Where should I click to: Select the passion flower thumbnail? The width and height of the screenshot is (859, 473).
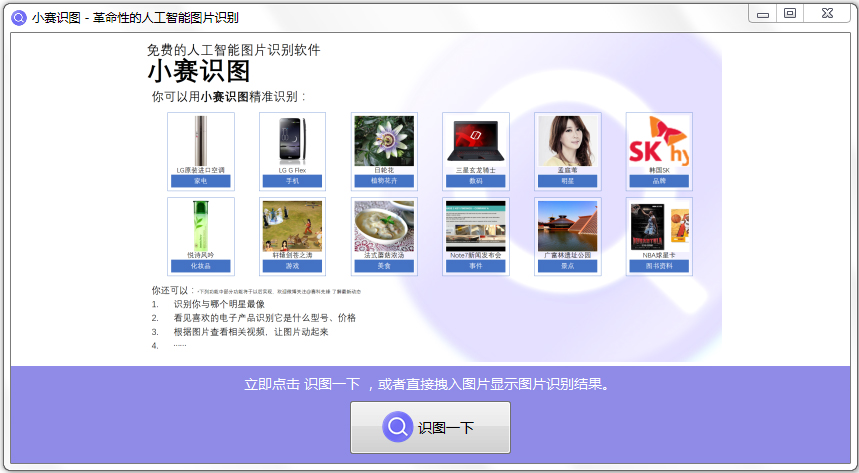pos(384,141)
